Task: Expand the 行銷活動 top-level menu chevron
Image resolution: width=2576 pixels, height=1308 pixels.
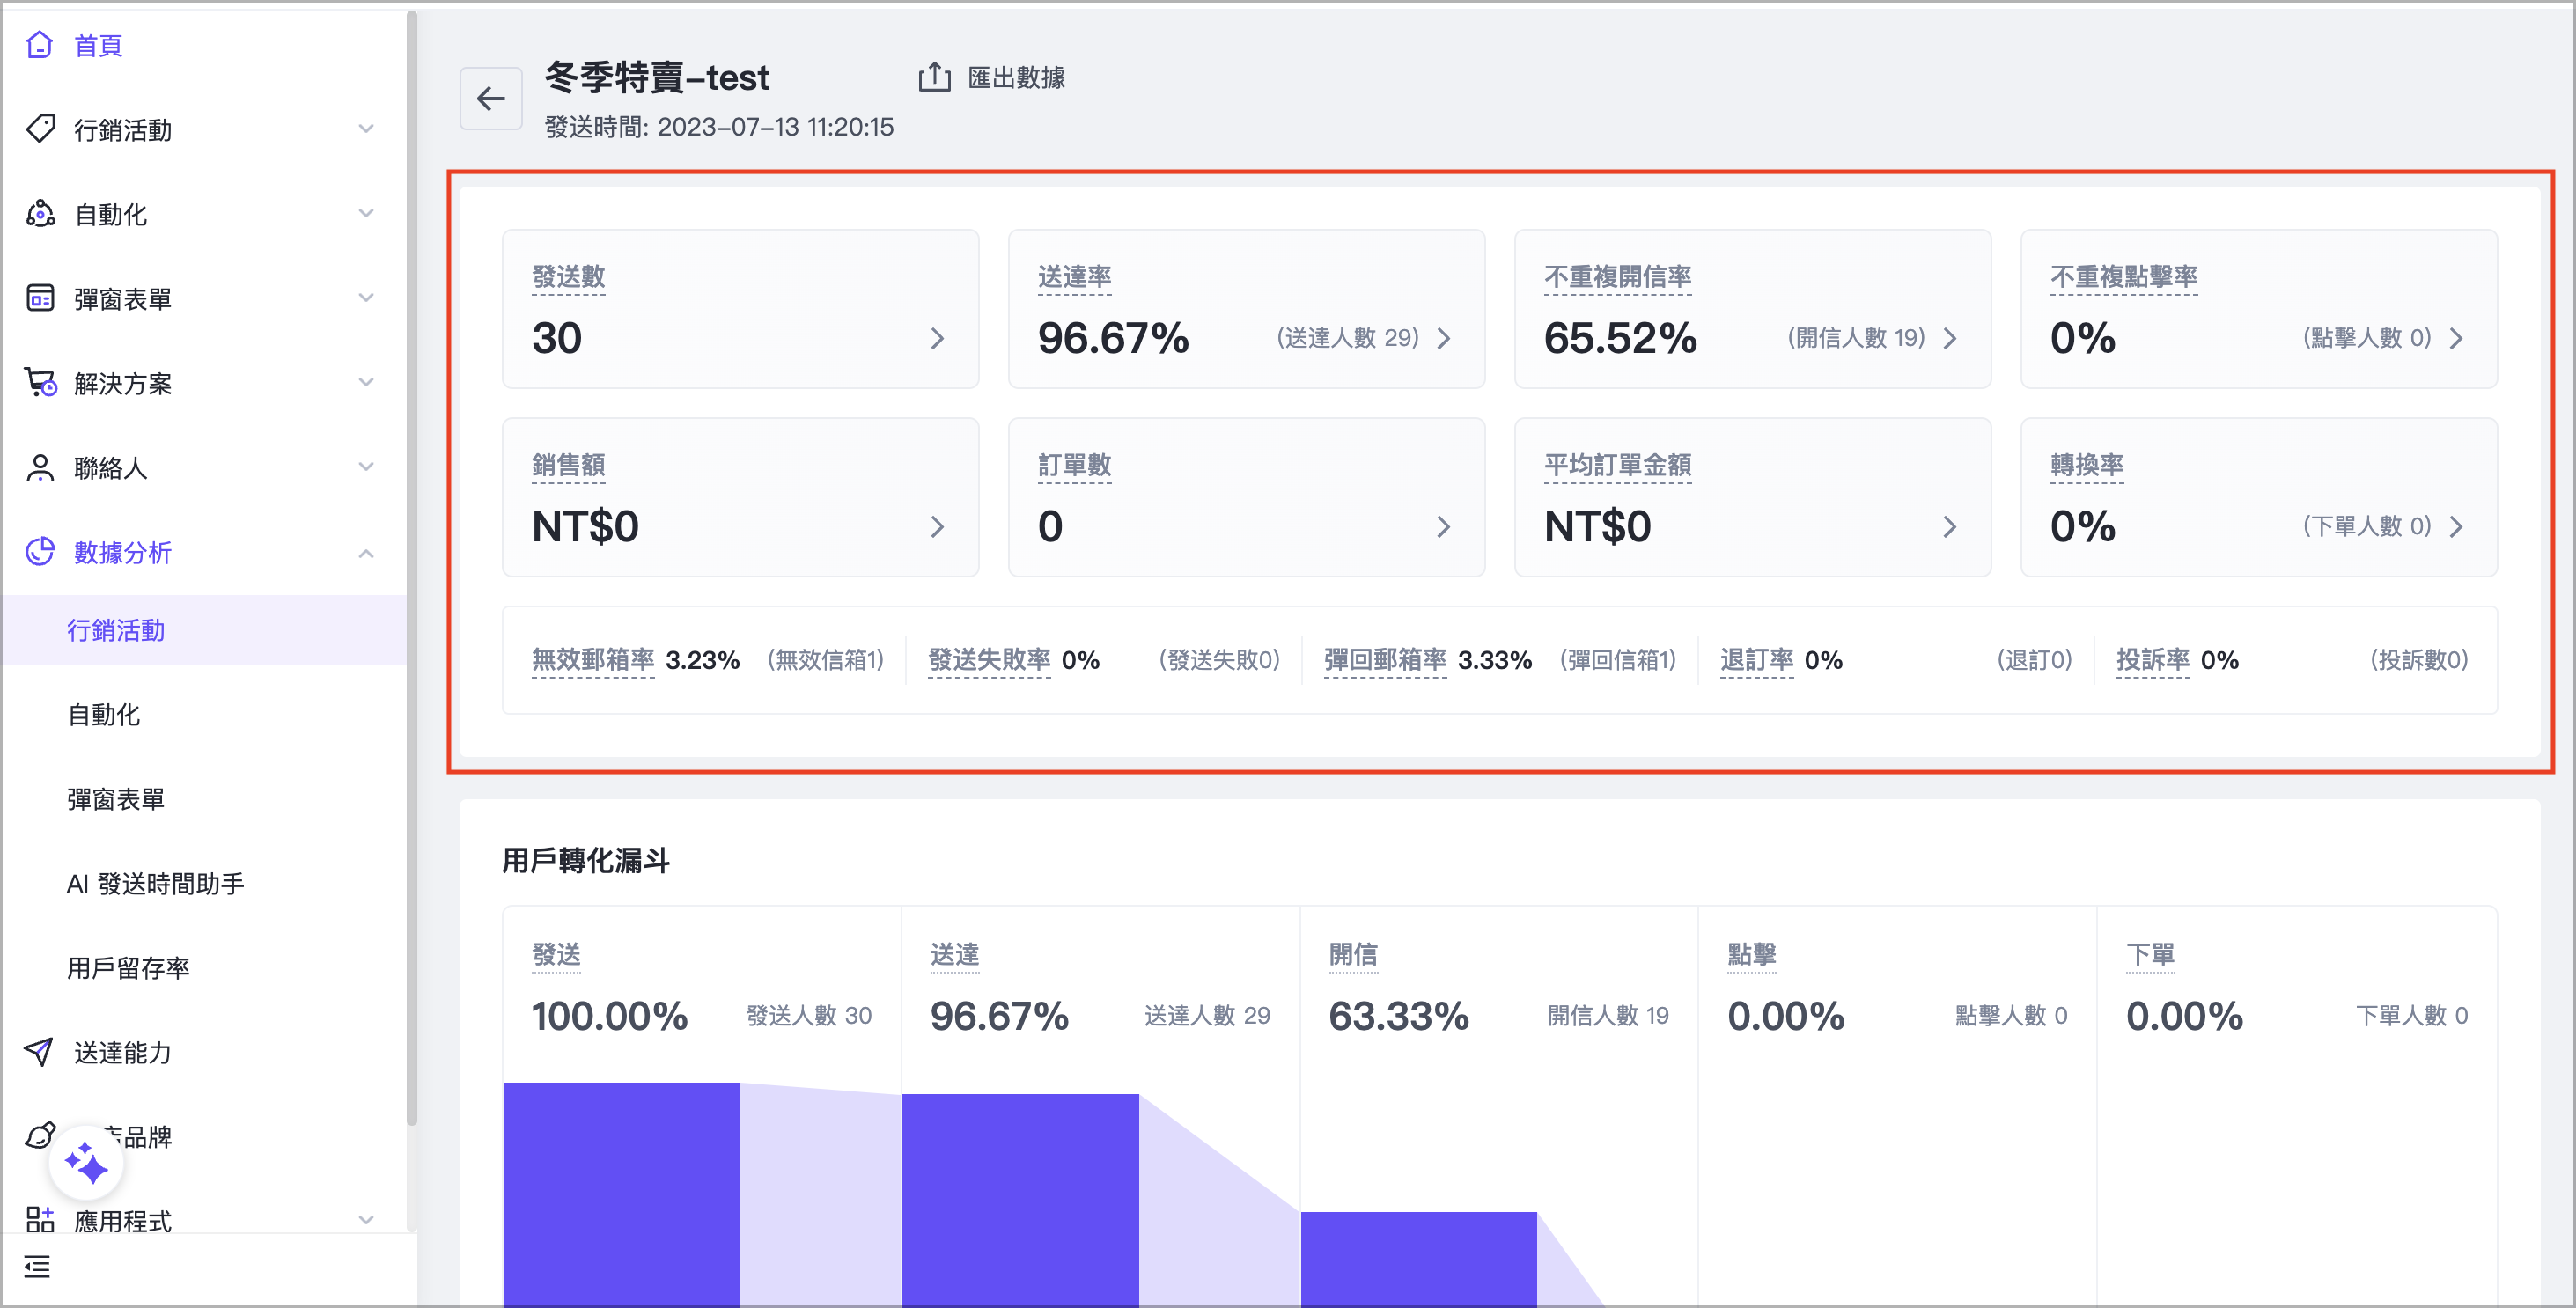Action: (x=366, y=129)
